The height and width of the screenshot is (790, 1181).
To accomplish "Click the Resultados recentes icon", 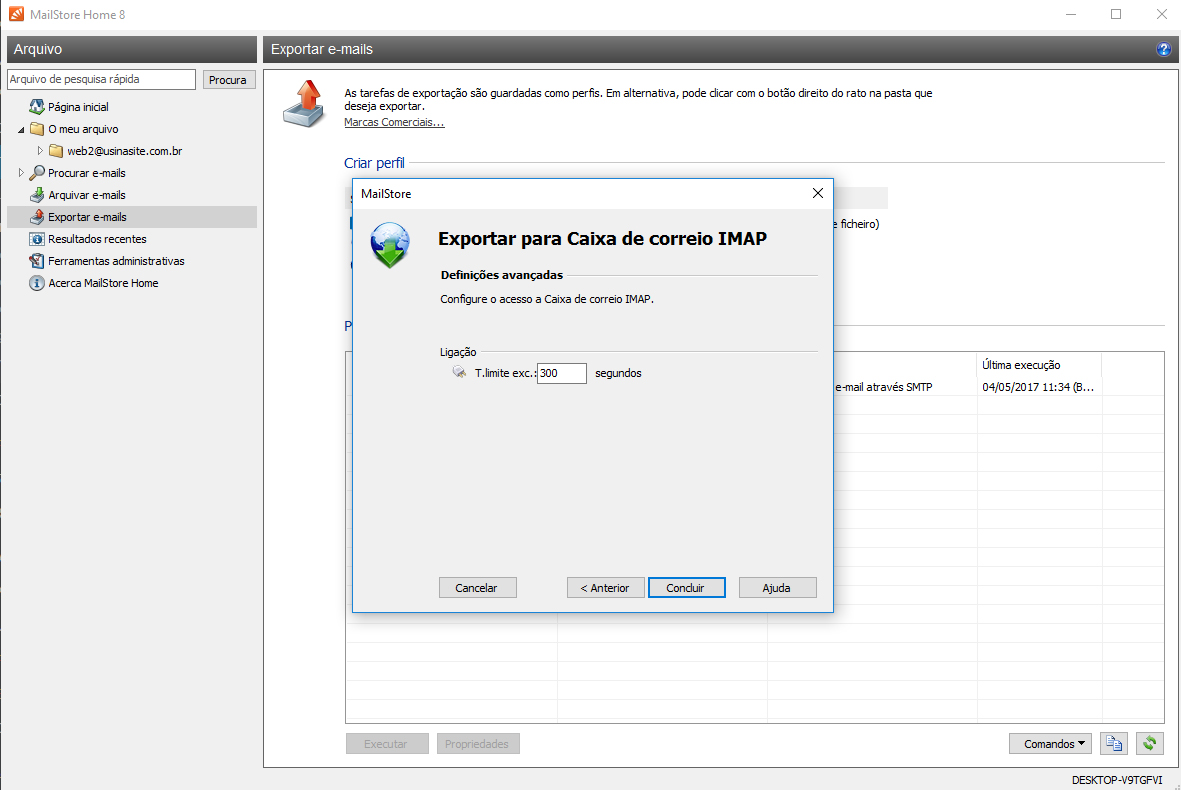I will [x=37, y=239].
